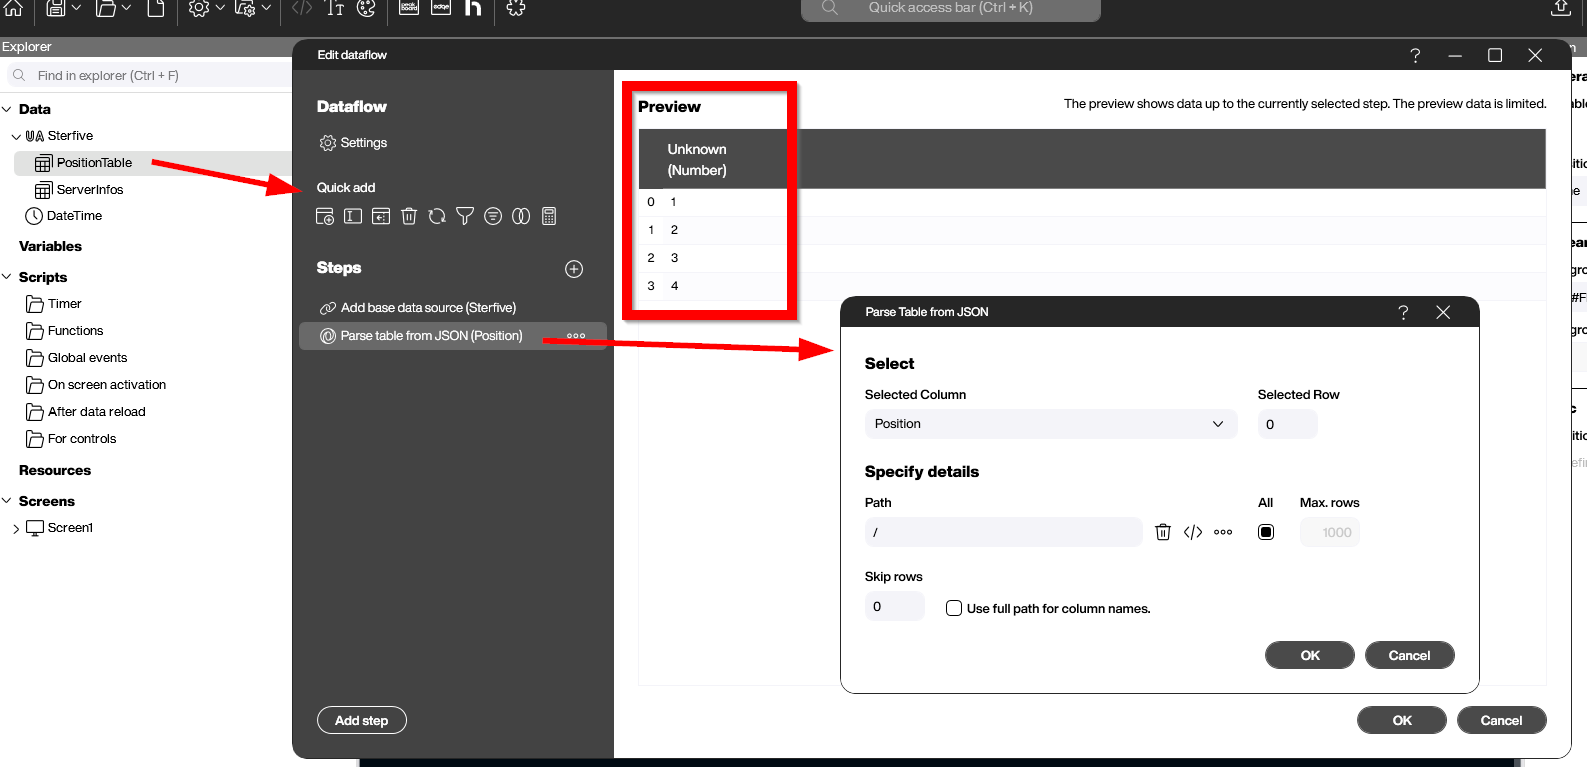Delete the path with trash icon
This screenshot has height=767, width=1587.
pyautogui.click(x=1163, y=532)
